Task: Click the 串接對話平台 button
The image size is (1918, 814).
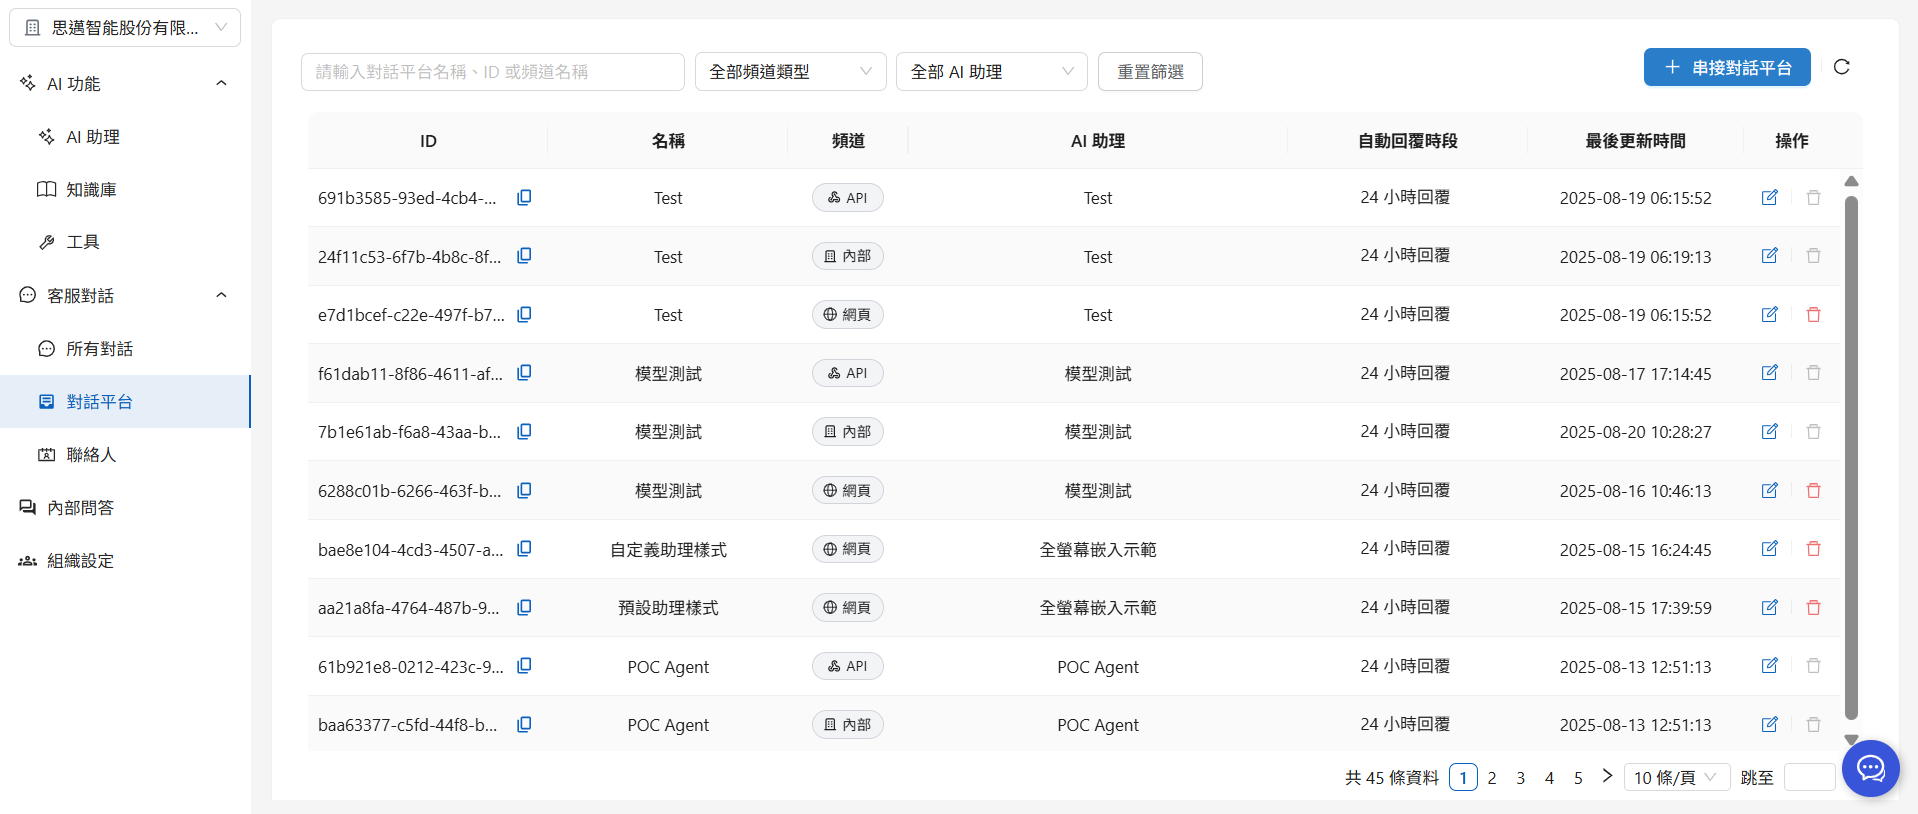Action: tap(1726, 68)
